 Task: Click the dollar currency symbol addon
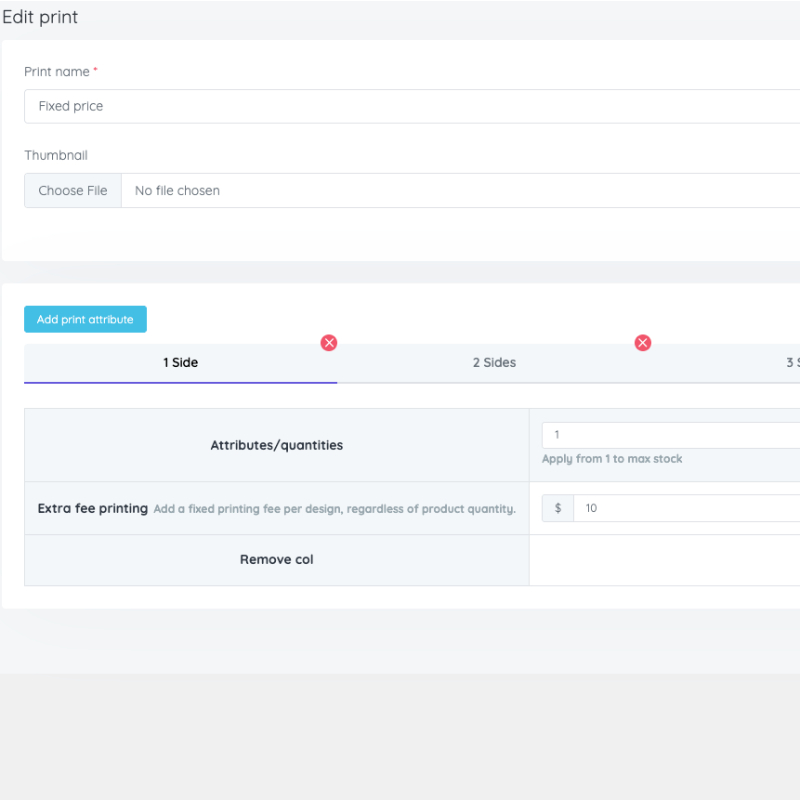pos(558,508)
